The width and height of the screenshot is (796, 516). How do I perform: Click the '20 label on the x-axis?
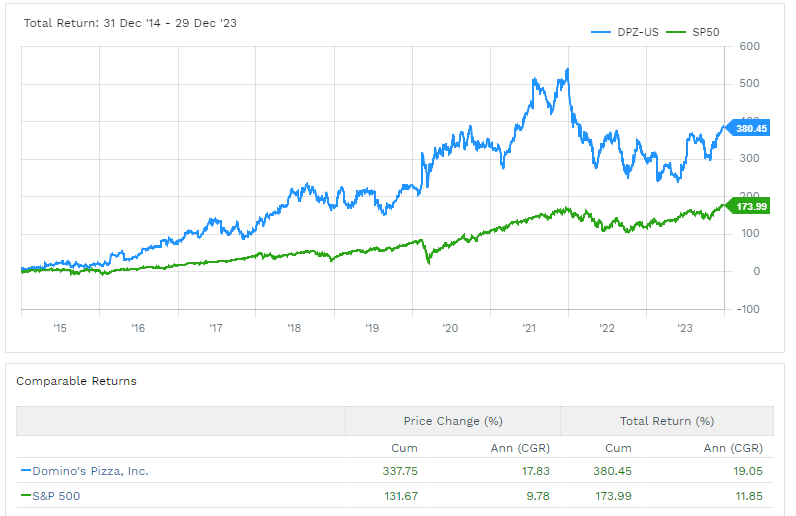coord(449,328)
